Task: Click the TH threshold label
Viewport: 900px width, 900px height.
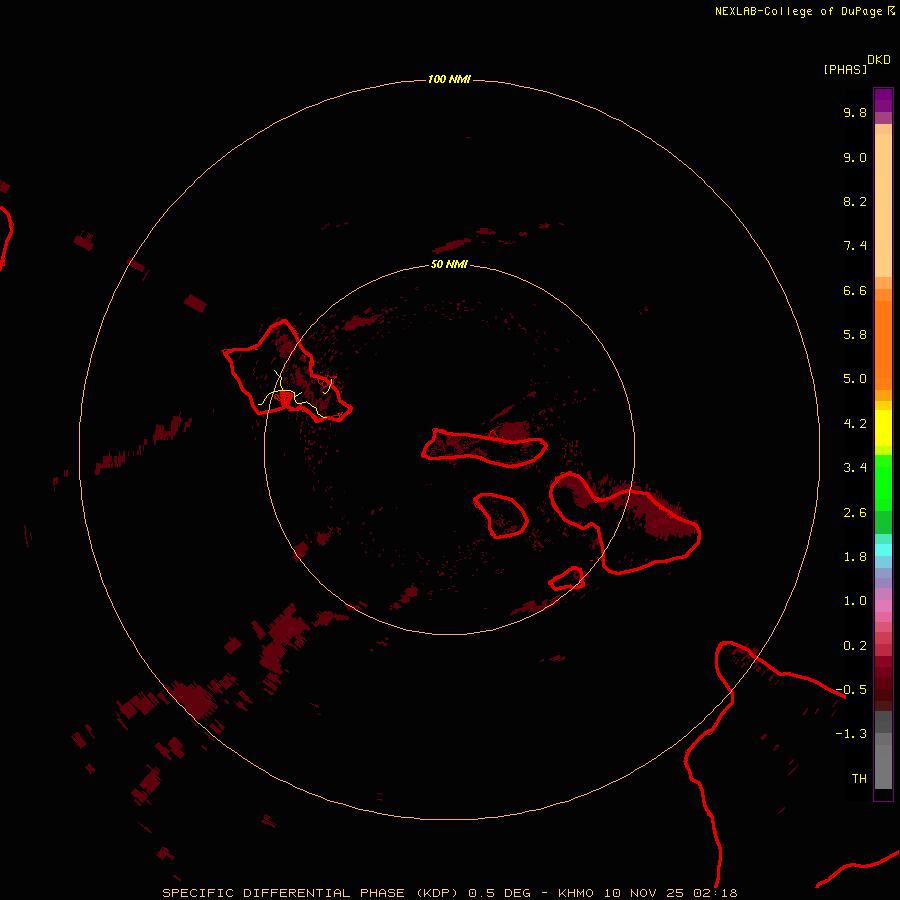Action: (x=859, y=779)
